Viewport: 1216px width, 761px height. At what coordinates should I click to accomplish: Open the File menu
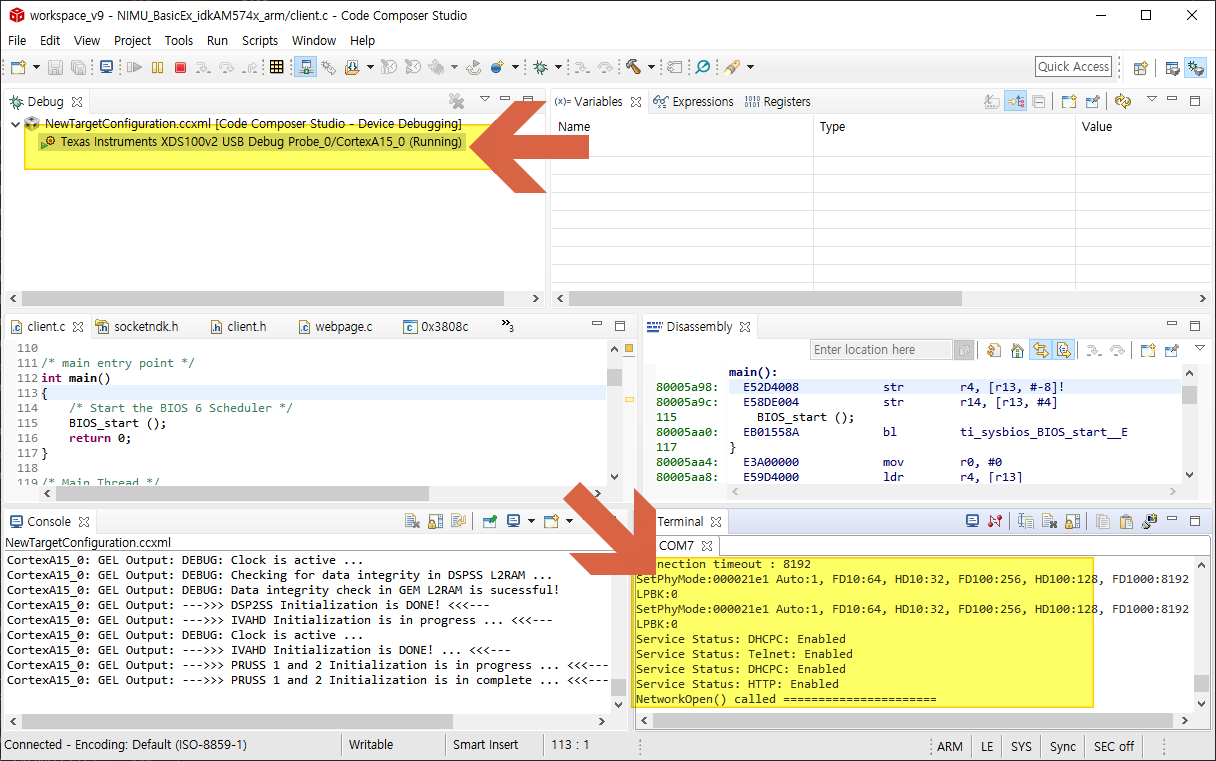(17, 40)
